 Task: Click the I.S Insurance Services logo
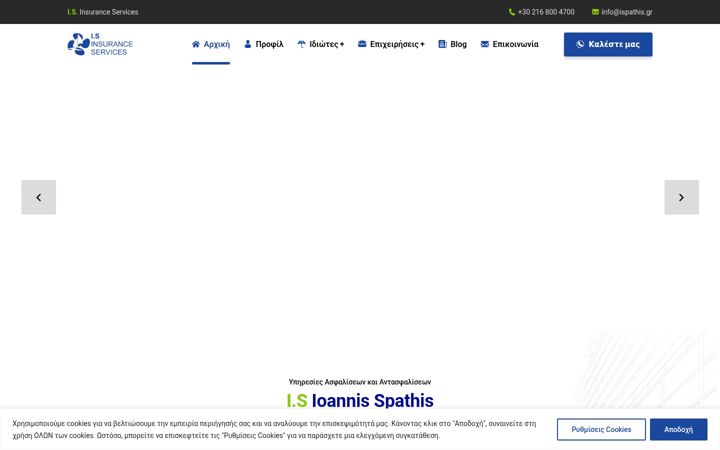tap(100, 44)
